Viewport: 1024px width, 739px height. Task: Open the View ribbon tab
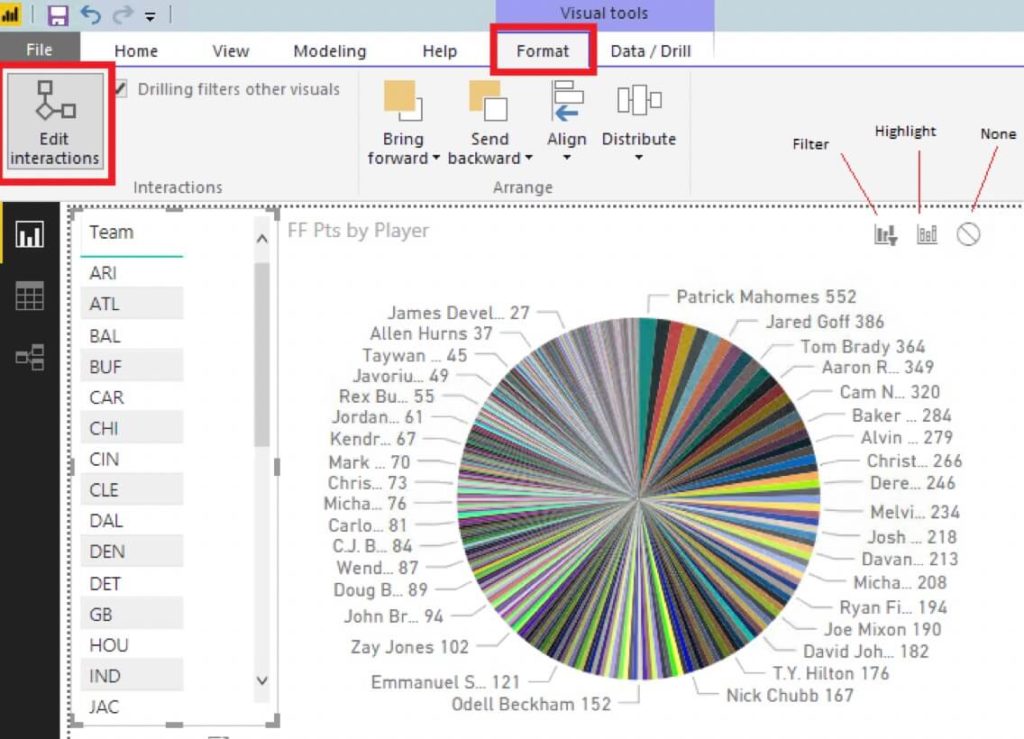click(231, 51)
